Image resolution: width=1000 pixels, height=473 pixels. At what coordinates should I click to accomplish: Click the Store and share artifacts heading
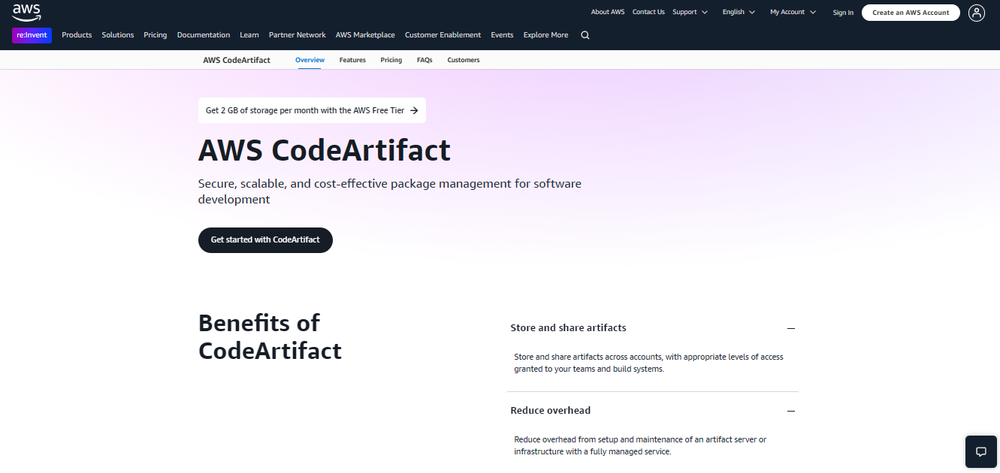[x=568, y=328]
